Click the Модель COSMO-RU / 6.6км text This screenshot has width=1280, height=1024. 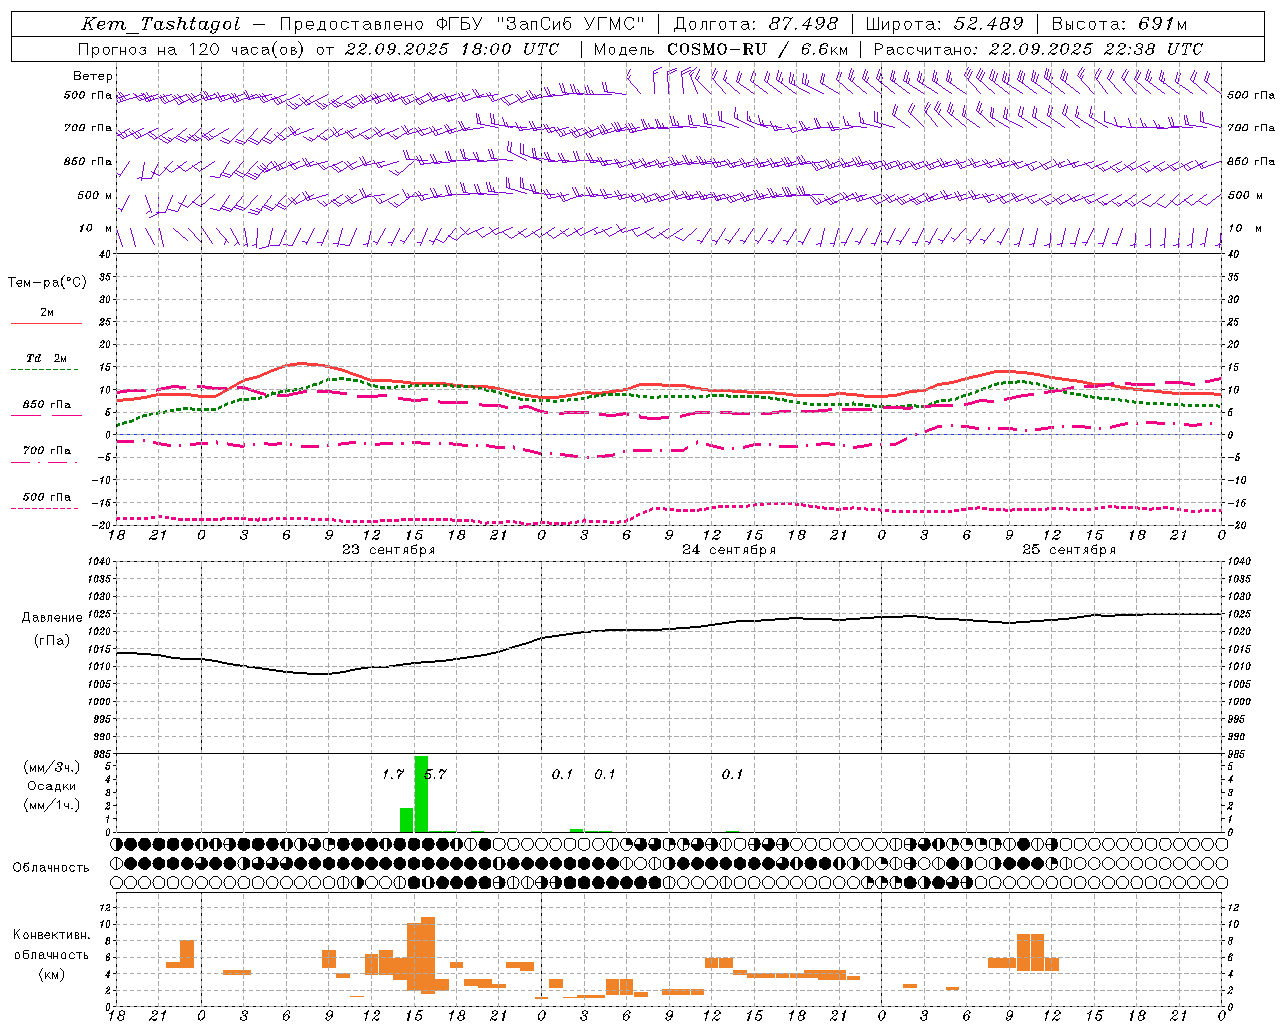[x=721, y=49]
